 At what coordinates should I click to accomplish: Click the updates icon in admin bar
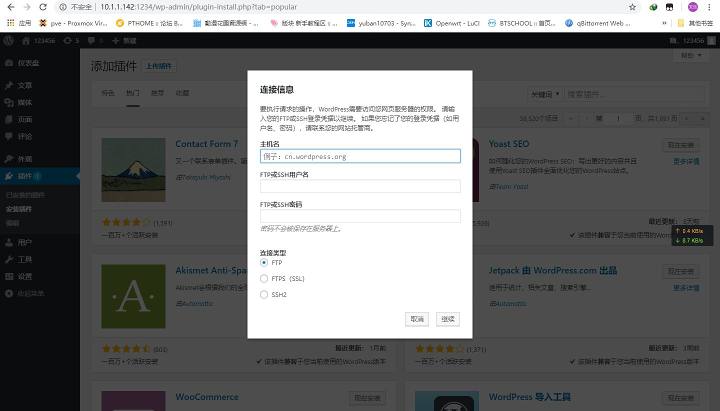coord(71,40)
